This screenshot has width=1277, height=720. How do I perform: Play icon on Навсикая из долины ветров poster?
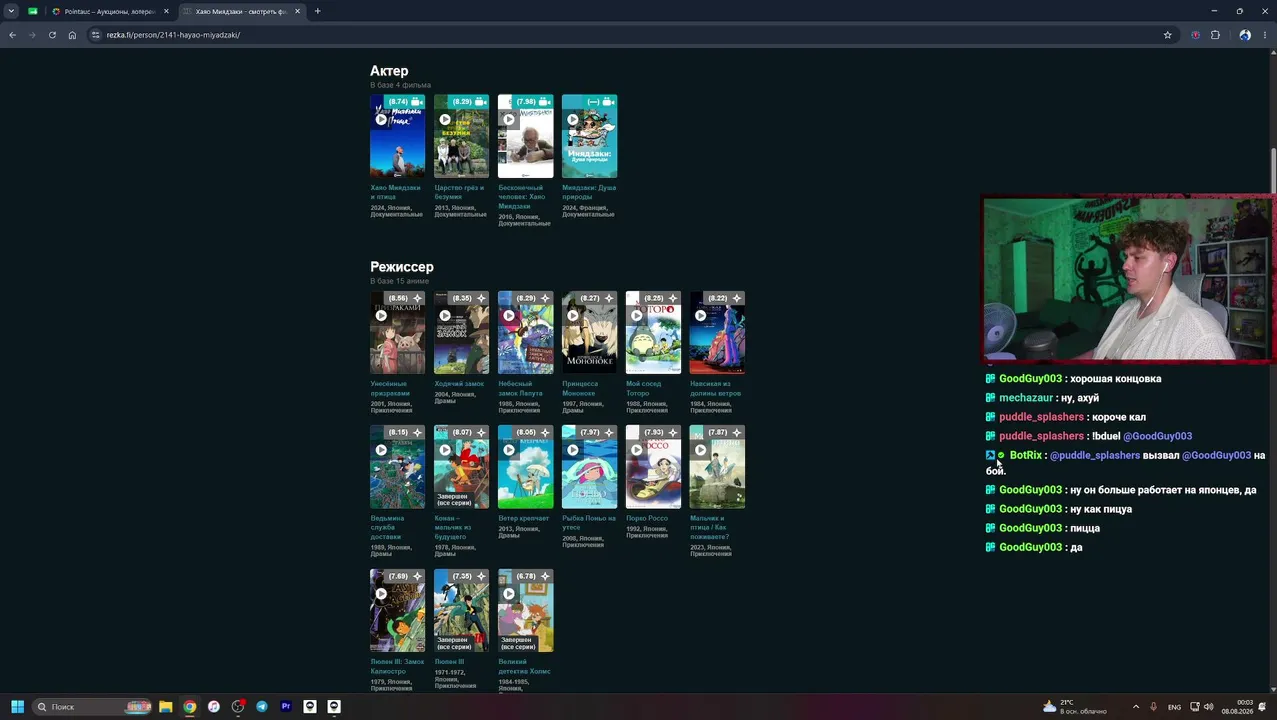tap(701, 316)
